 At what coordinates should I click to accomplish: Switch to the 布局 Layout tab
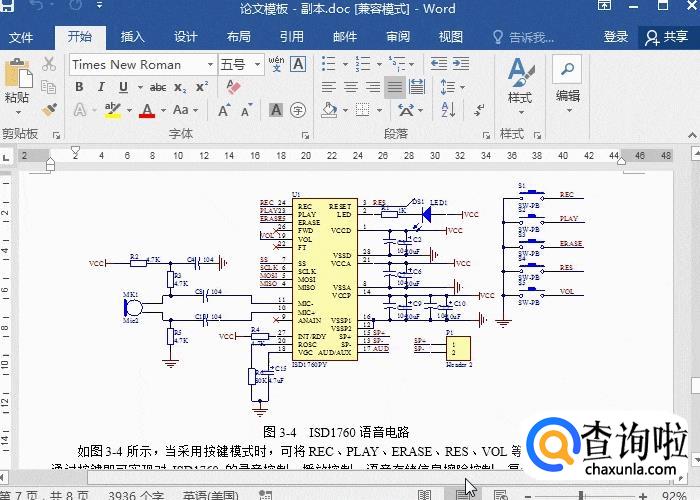(238, 37)
